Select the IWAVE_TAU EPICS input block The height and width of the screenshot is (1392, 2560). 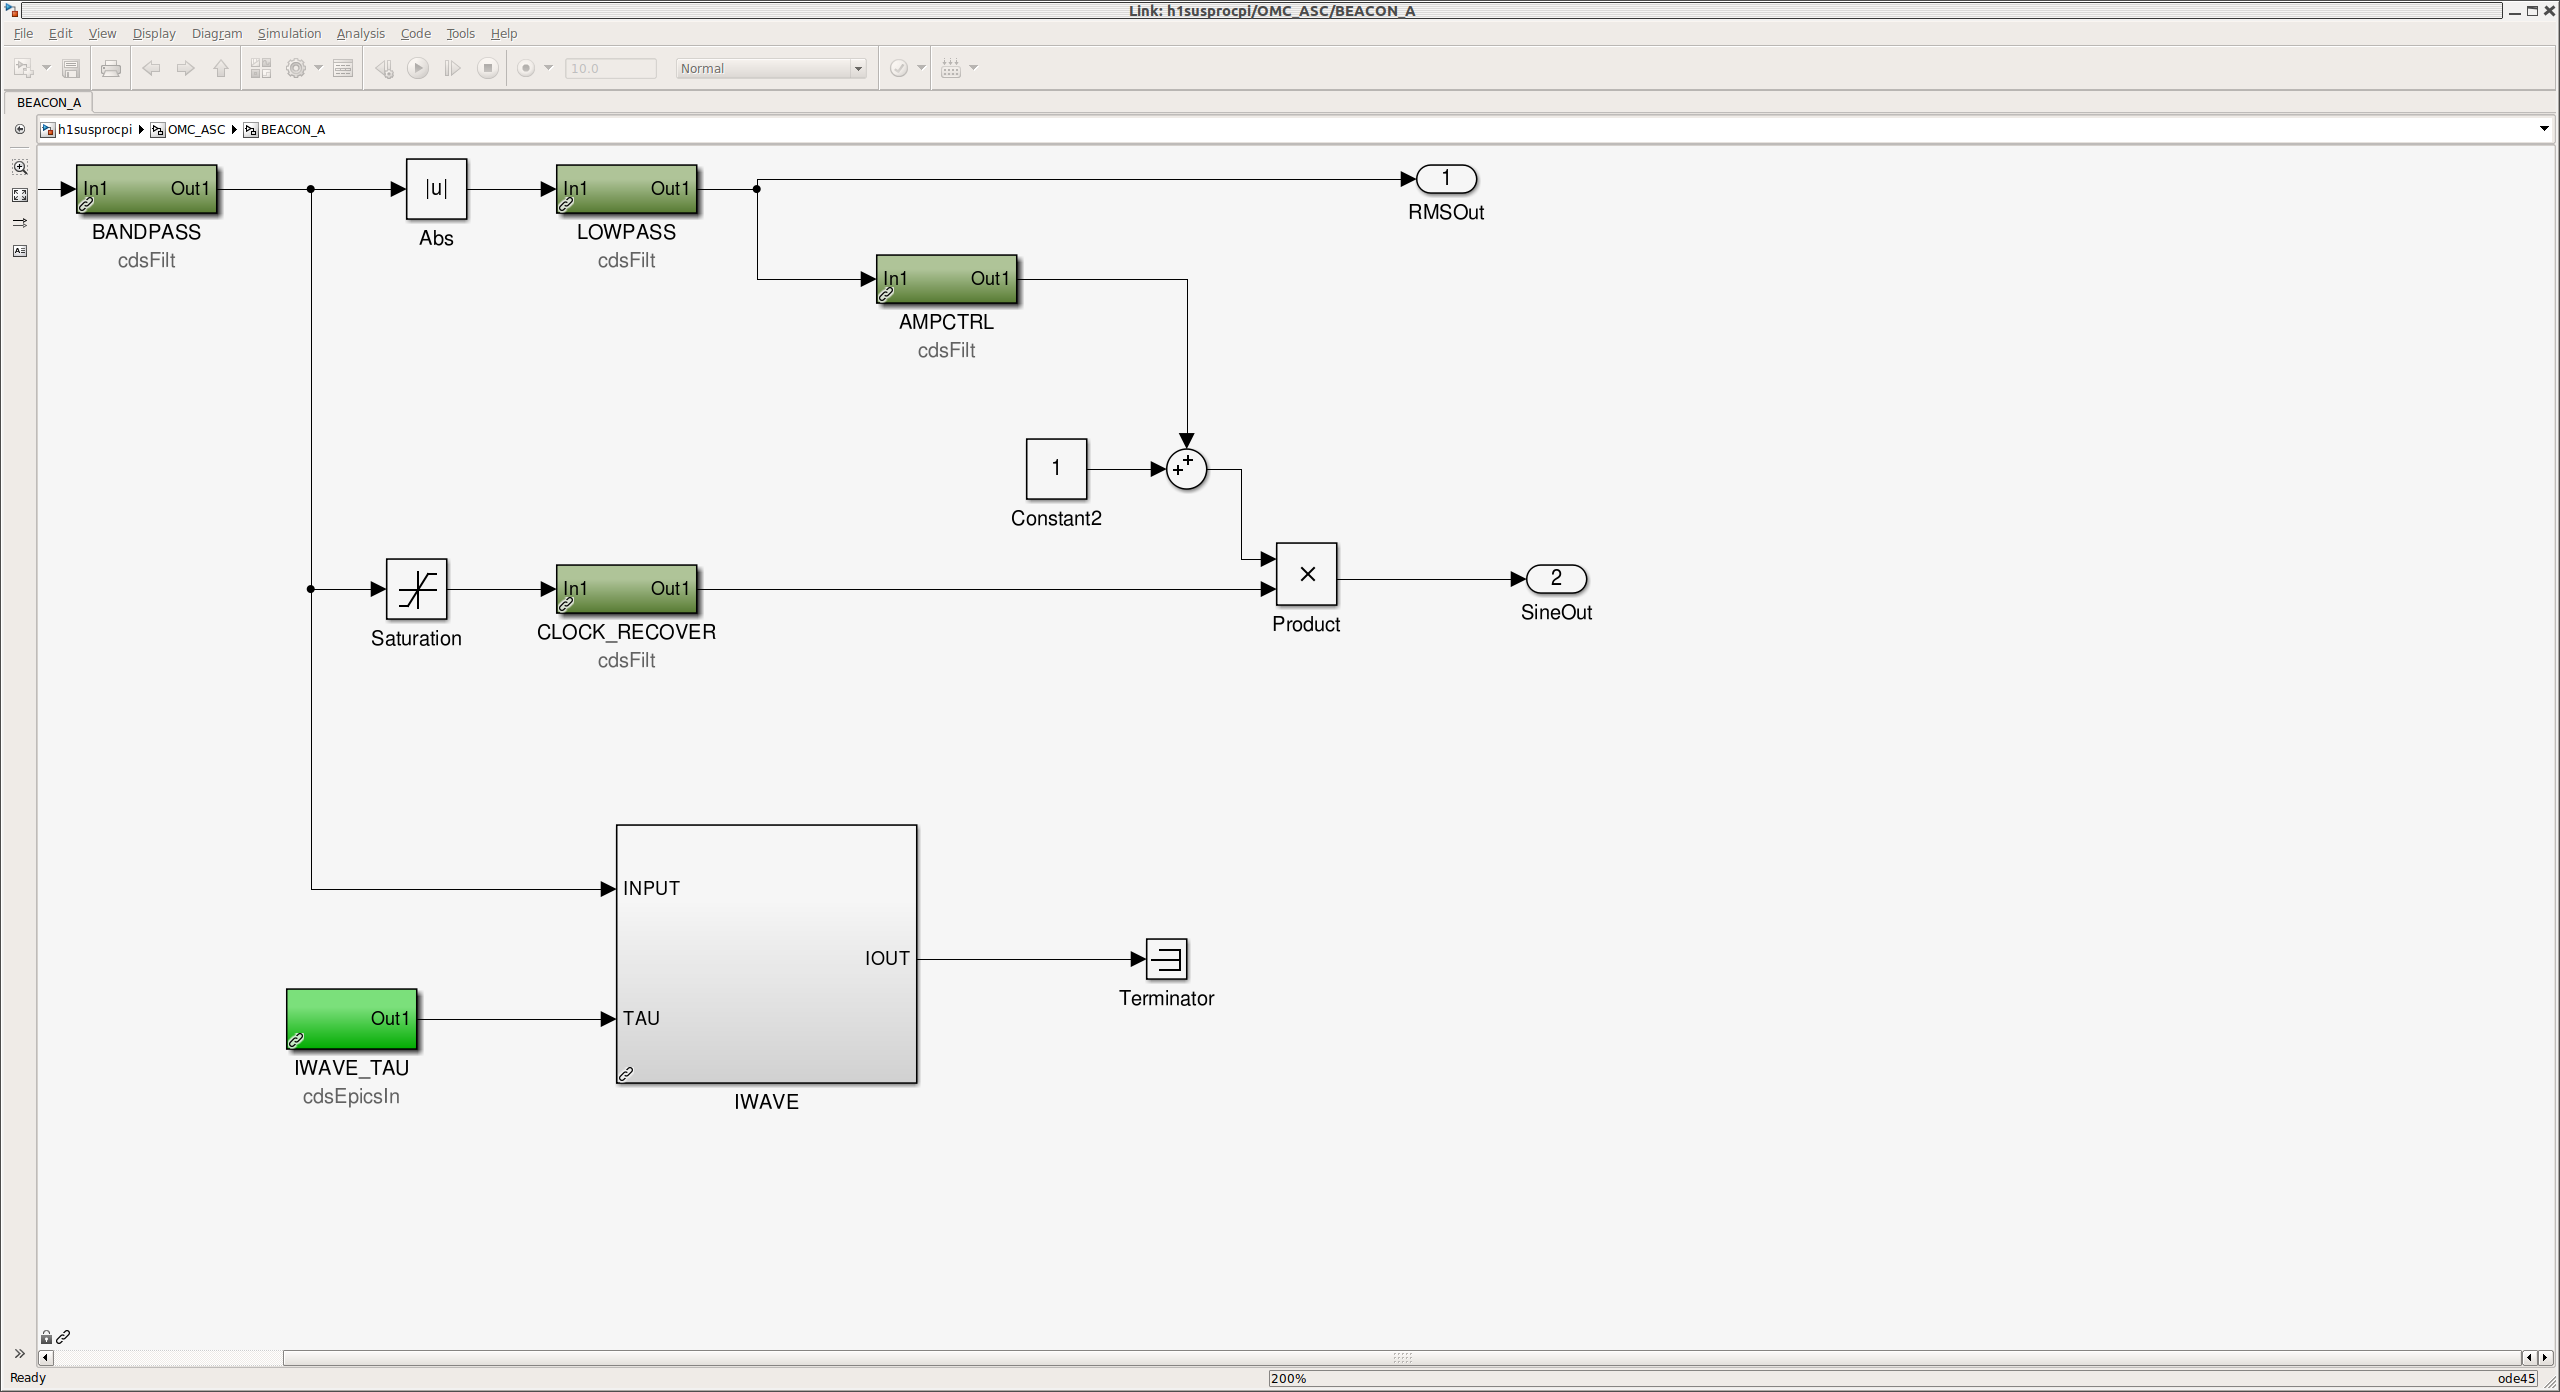coord(352,1019)
